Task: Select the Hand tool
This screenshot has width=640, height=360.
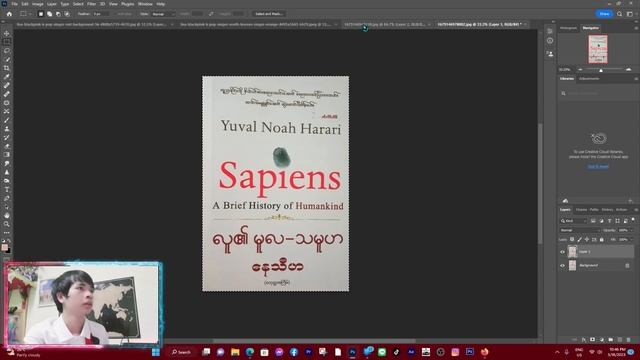Action: coord(7,215)
